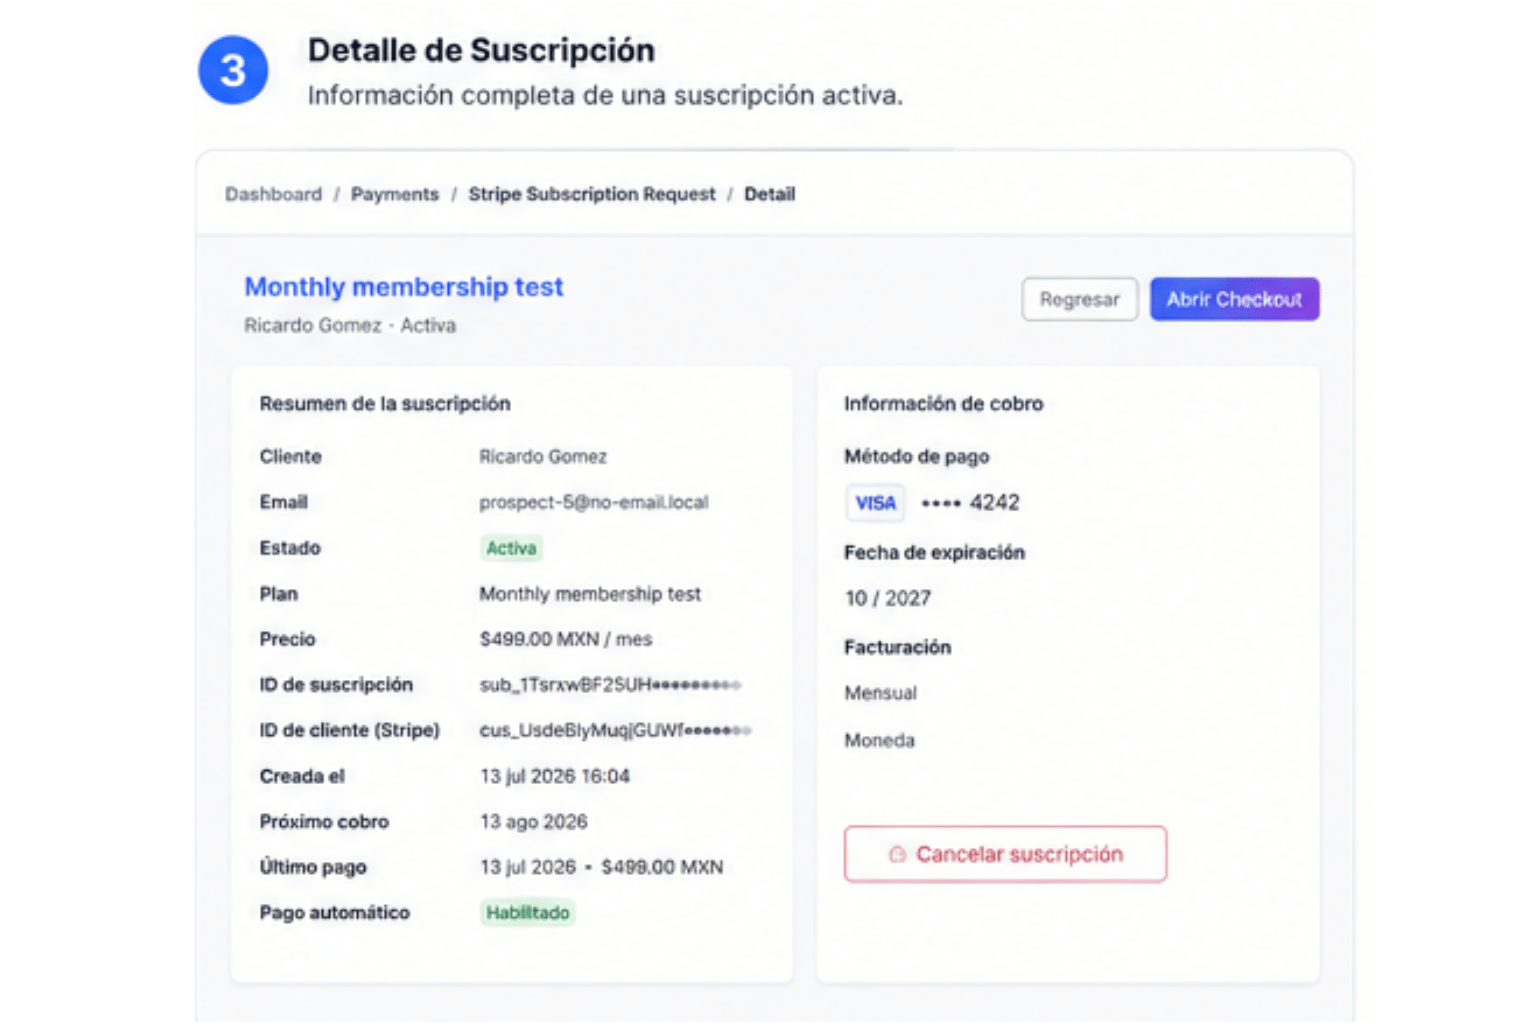
Task: Open the Dashboard breadcrumb link
Action: [x=273, y=194]
